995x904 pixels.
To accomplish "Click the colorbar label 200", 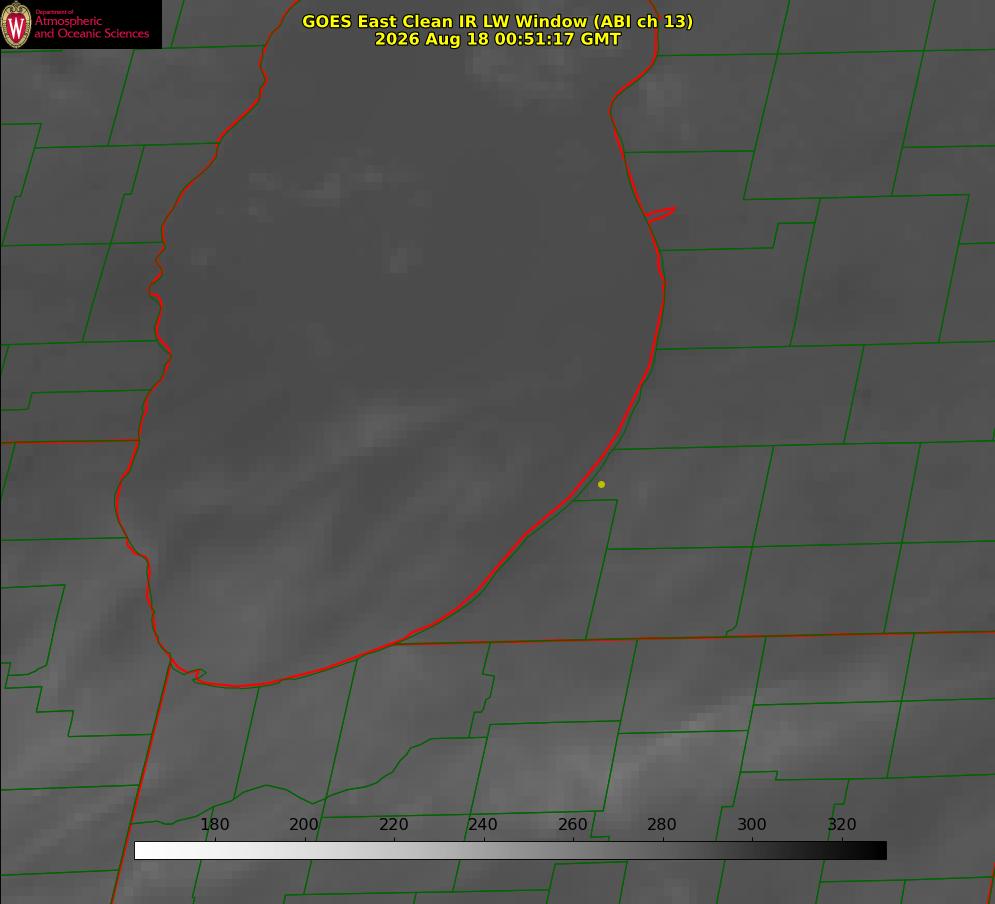I will (304, 824).
